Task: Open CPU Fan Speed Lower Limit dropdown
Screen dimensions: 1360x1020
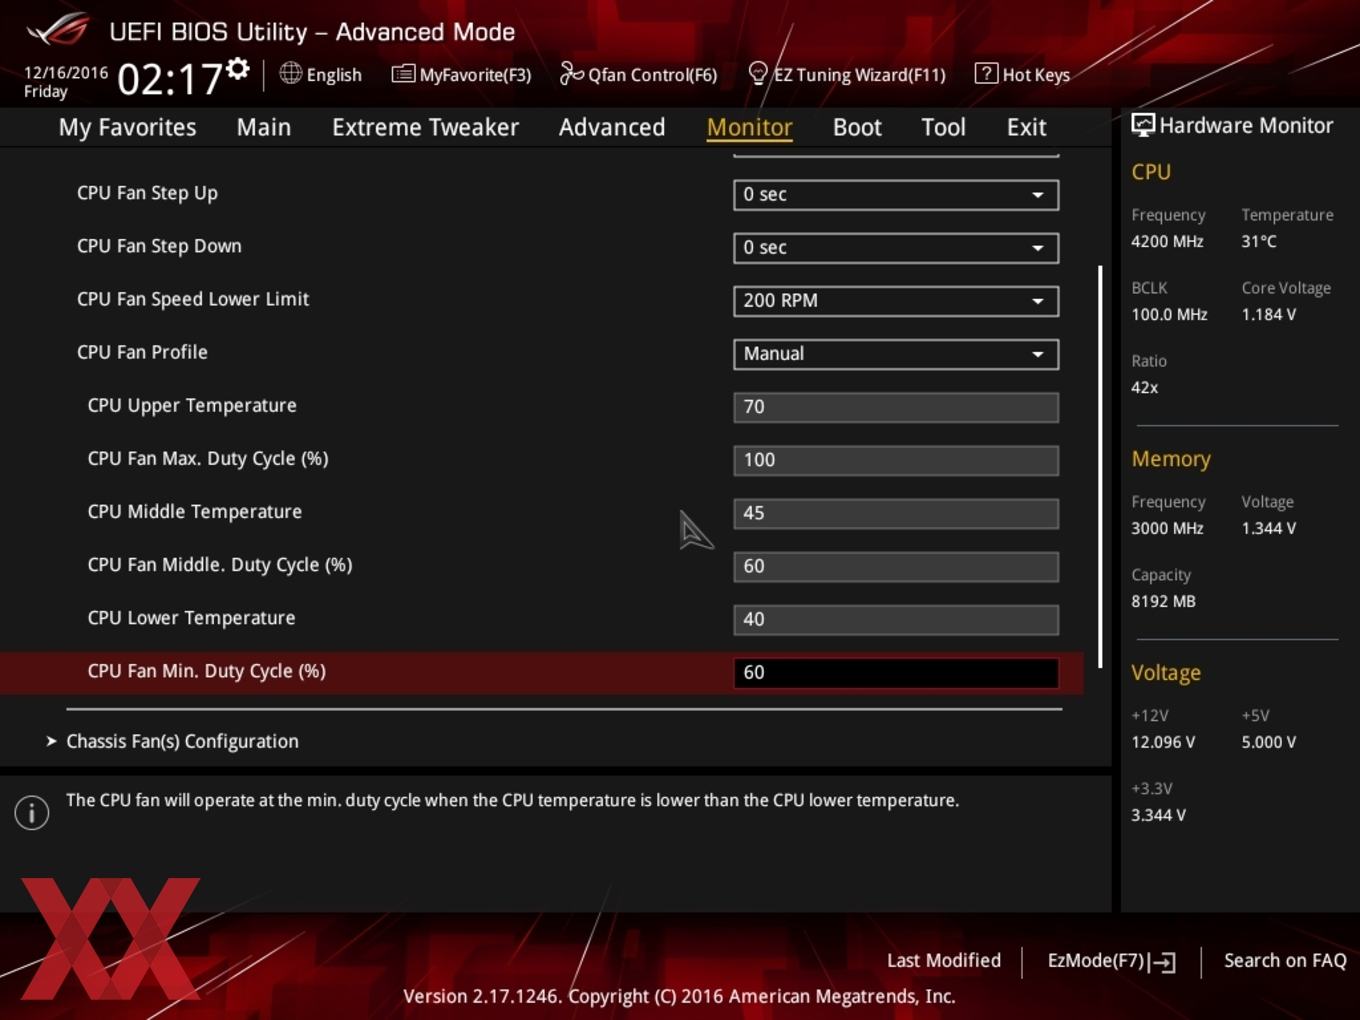Action: [x=896, y=301]
